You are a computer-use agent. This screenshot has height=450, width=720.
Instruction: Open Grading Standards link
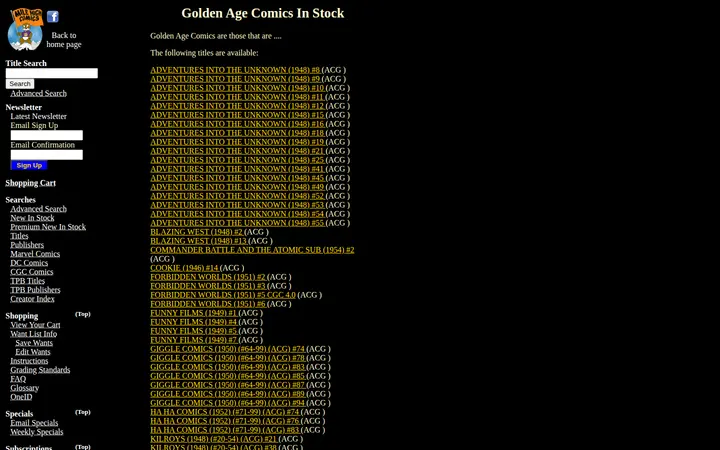[x=40, y=370]
